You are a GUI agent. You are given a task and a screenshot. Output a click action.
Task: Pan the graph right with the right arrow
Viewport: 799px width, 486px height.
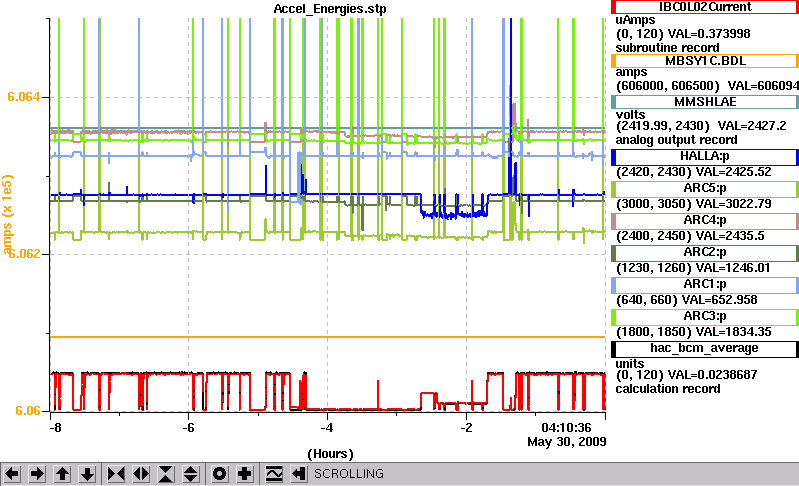(37, 474)
